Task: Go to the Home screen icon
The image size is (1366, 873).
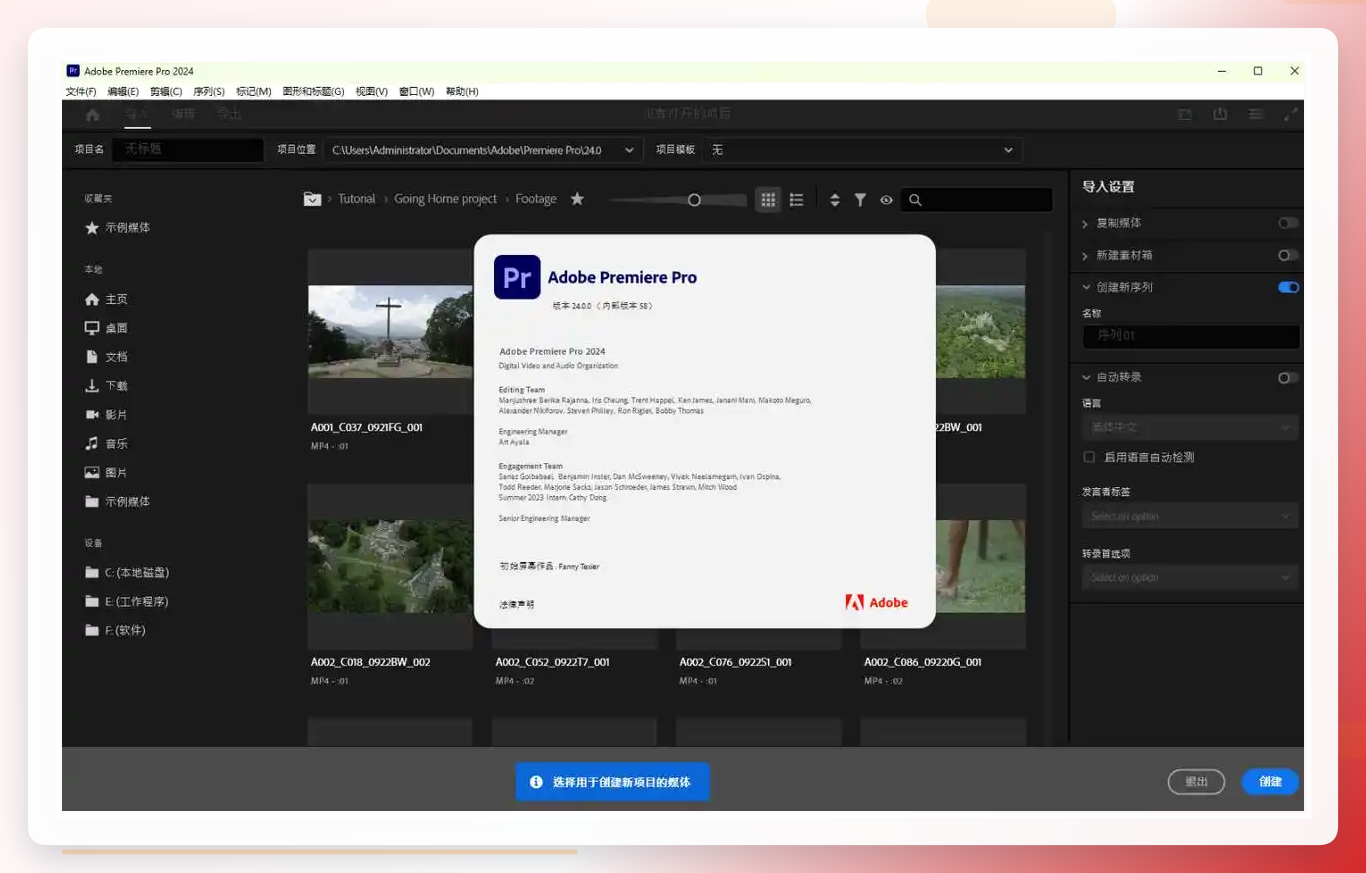Action: coord(93,114)
